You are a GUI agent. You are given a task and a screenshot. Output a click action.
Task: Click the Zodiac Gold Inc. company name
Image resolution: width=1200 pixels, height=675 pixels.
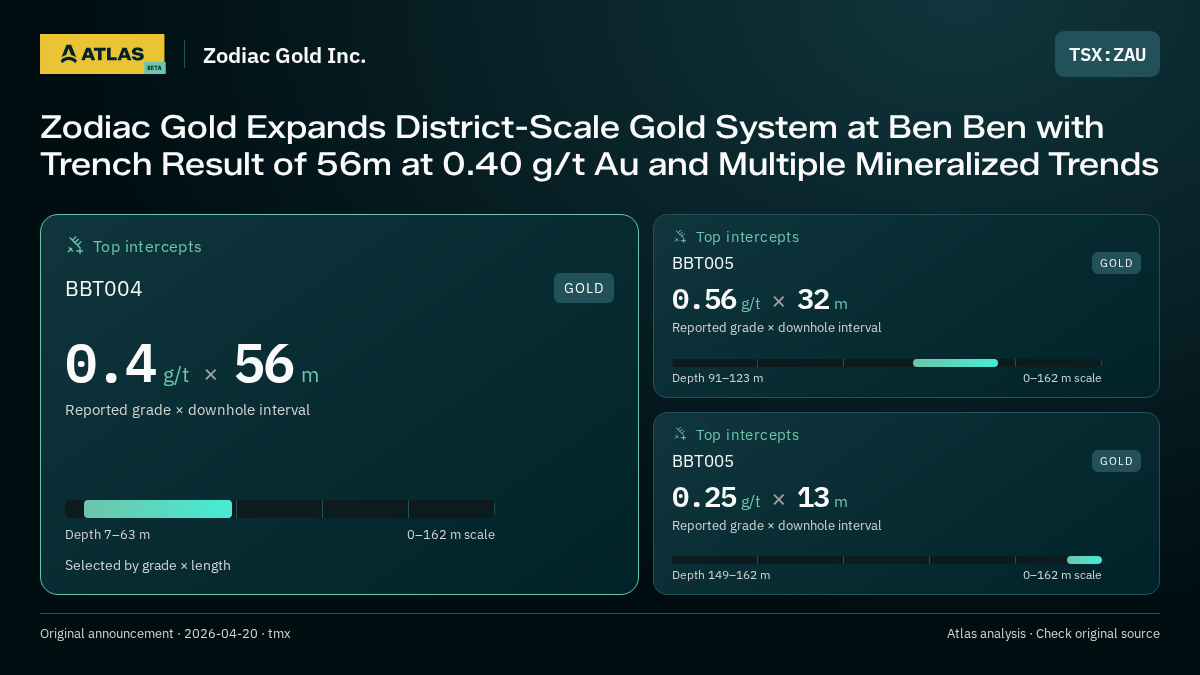click(x=284, y=55)
